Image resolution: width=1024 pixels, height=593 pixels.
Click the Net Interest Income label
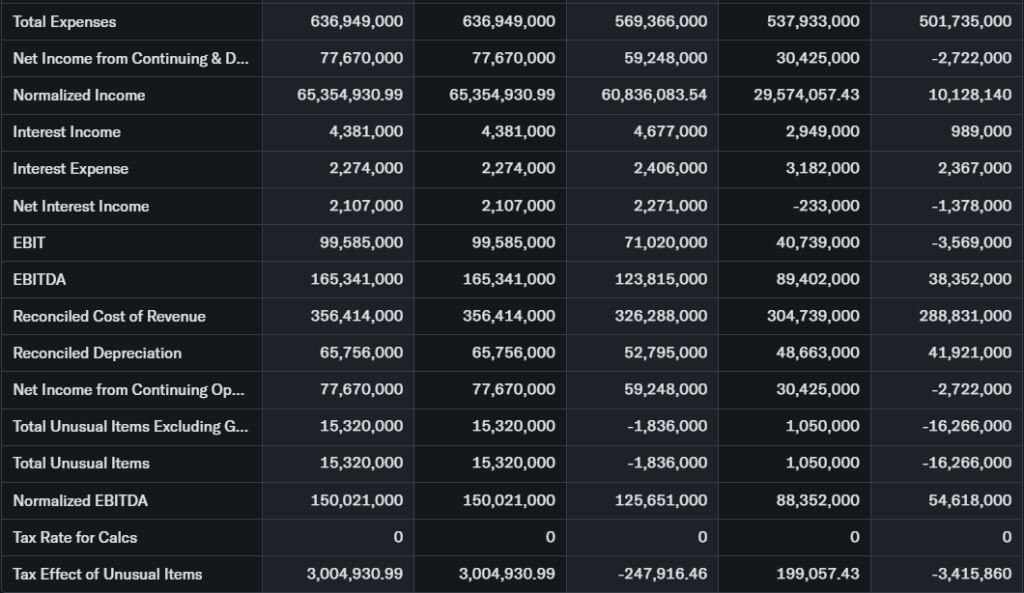[81, 206]
